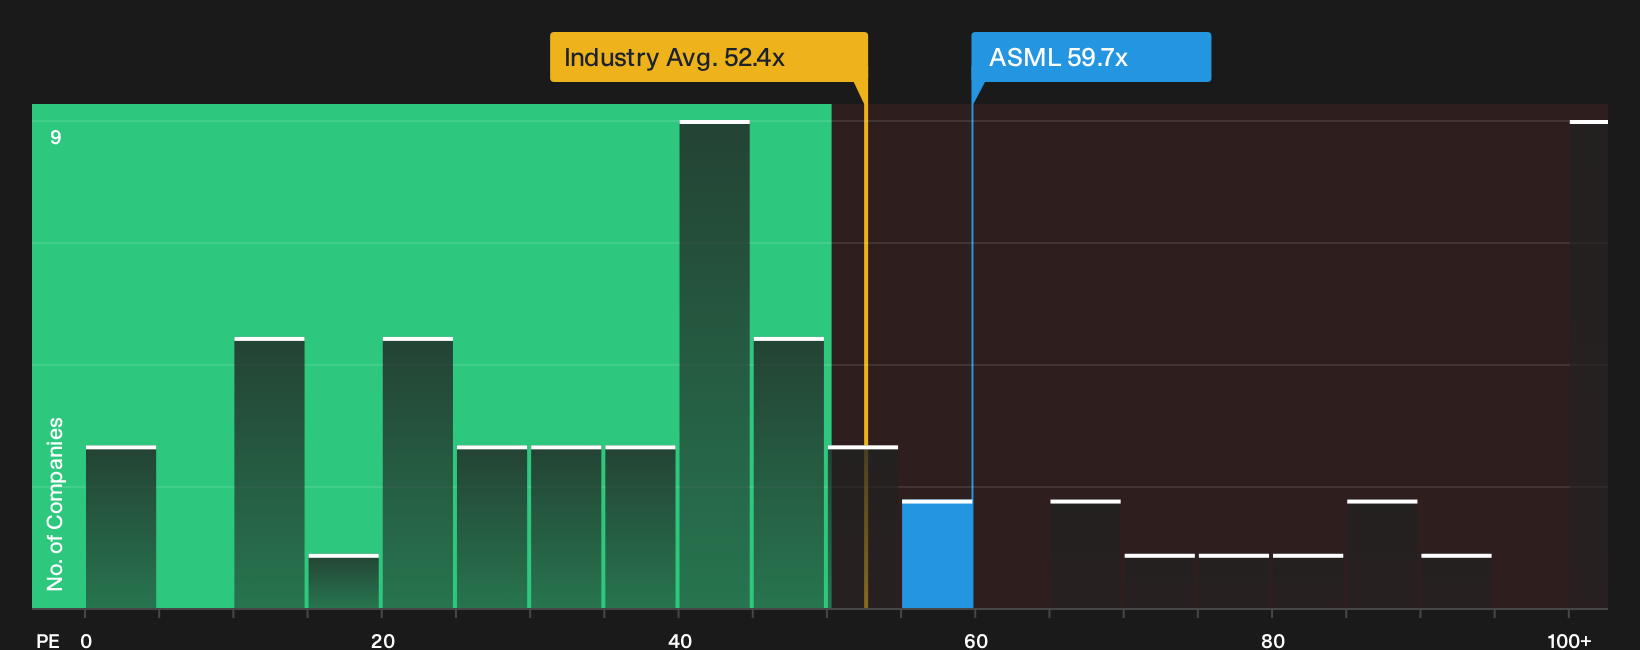Click the dark bar at PE 80-85
Viewport: 1640px width, 650px height.
point(1308,581)
